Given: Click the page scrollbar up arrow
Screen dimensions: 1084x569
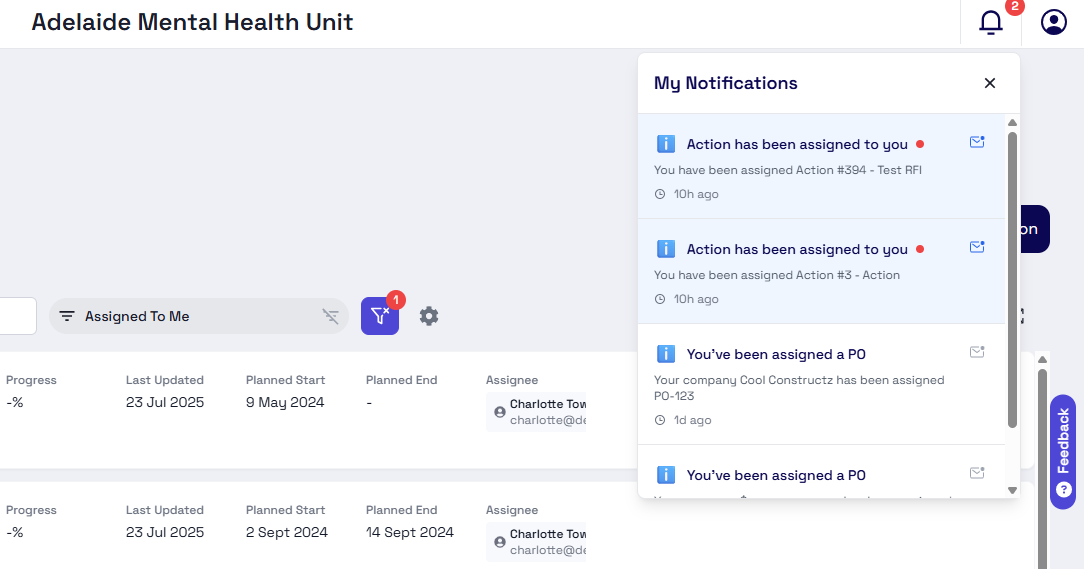Looking at the screenshot, I should point(1043,360).
